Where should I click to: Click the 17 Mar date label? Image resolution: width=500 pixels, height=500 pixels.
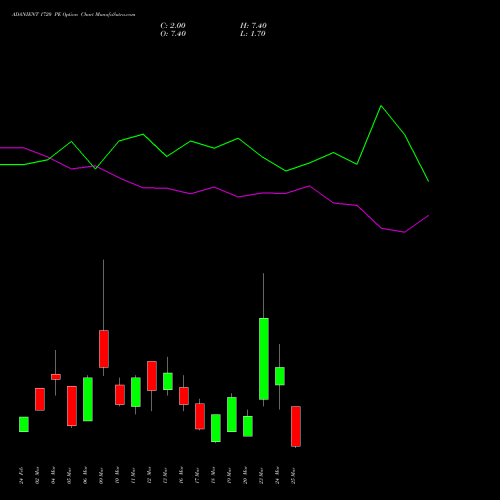point(197,475)
